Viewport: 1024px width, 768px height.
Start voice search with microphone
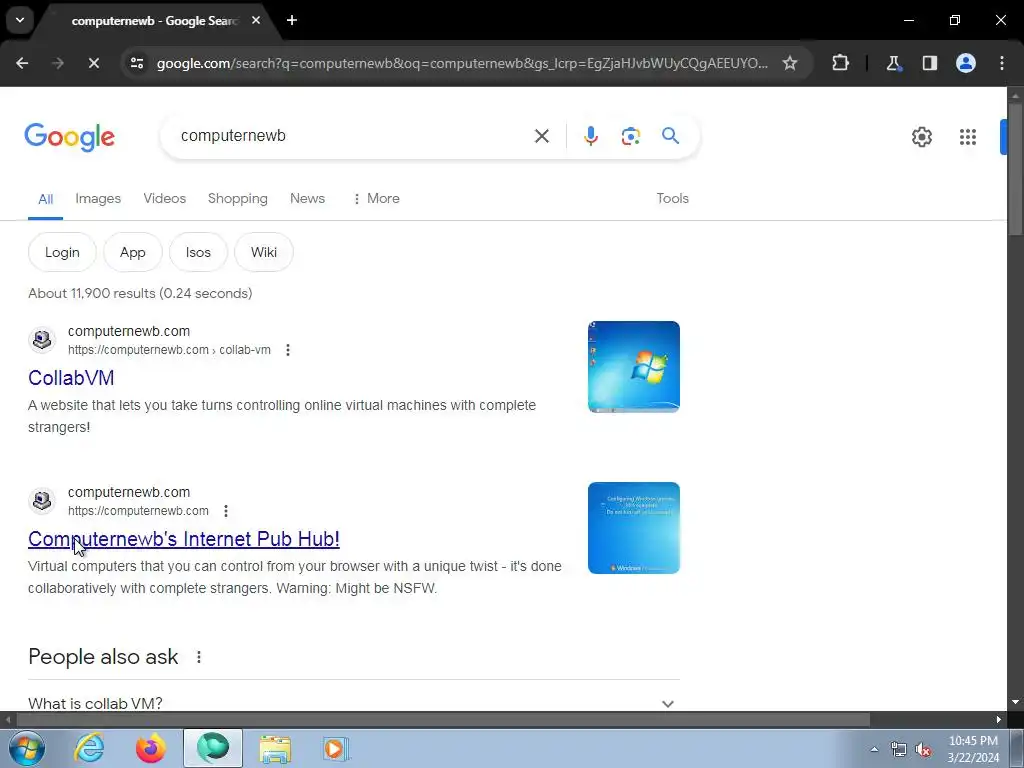pyautogui.click(x=590, y=136)
